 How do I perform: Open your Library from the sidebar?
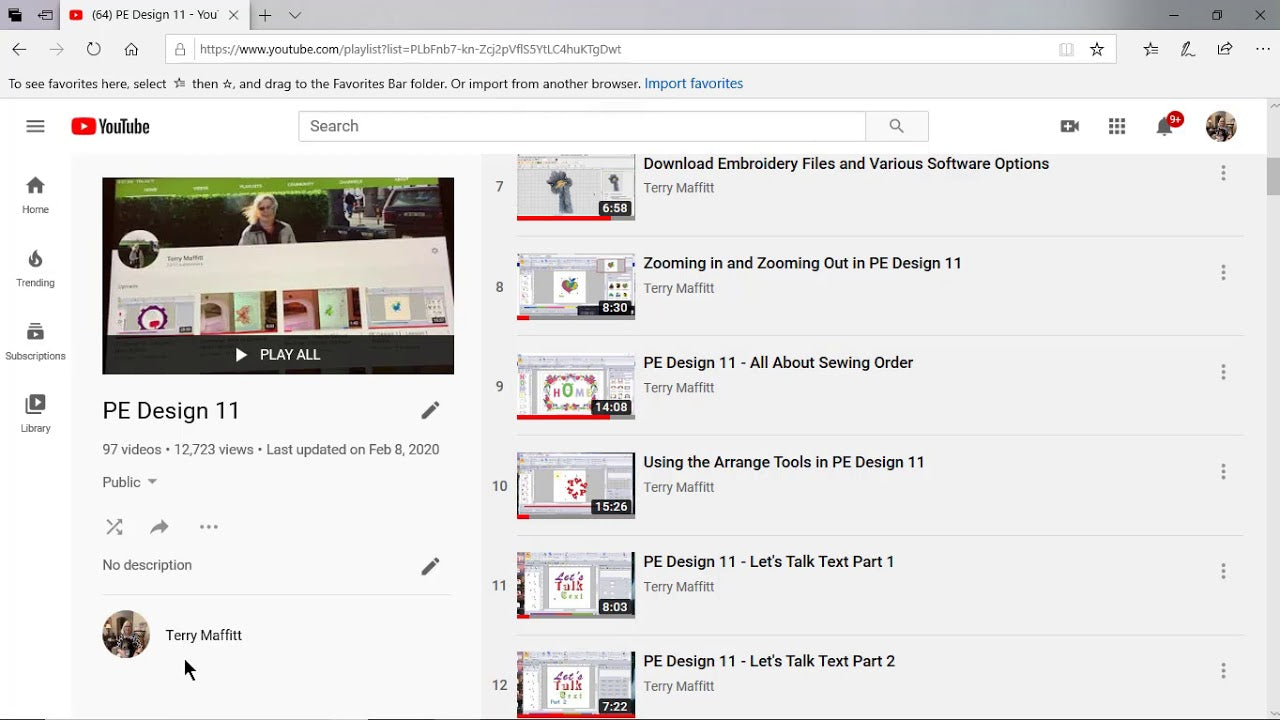pyautogui.click(x=35, y=412)
